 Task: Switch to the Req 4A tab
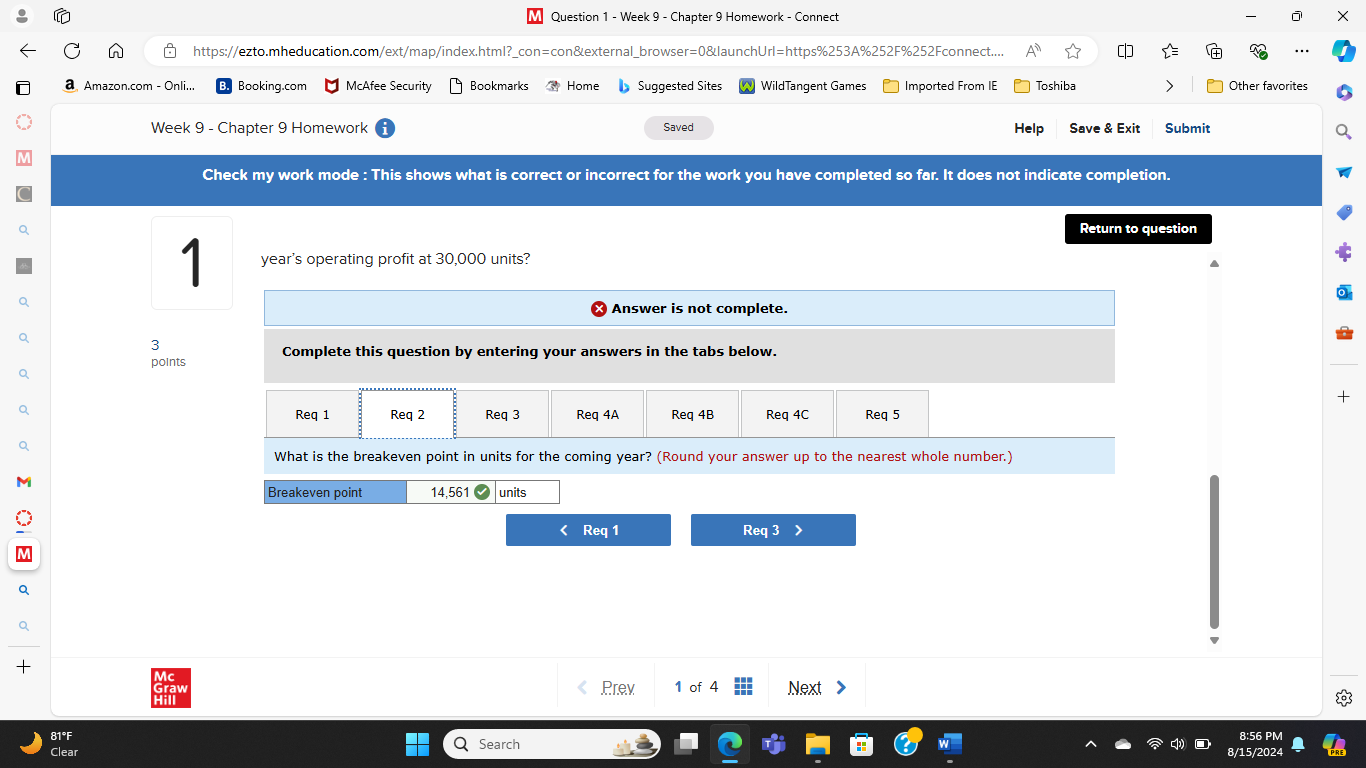pyautogui.click(x=598, y=414)
